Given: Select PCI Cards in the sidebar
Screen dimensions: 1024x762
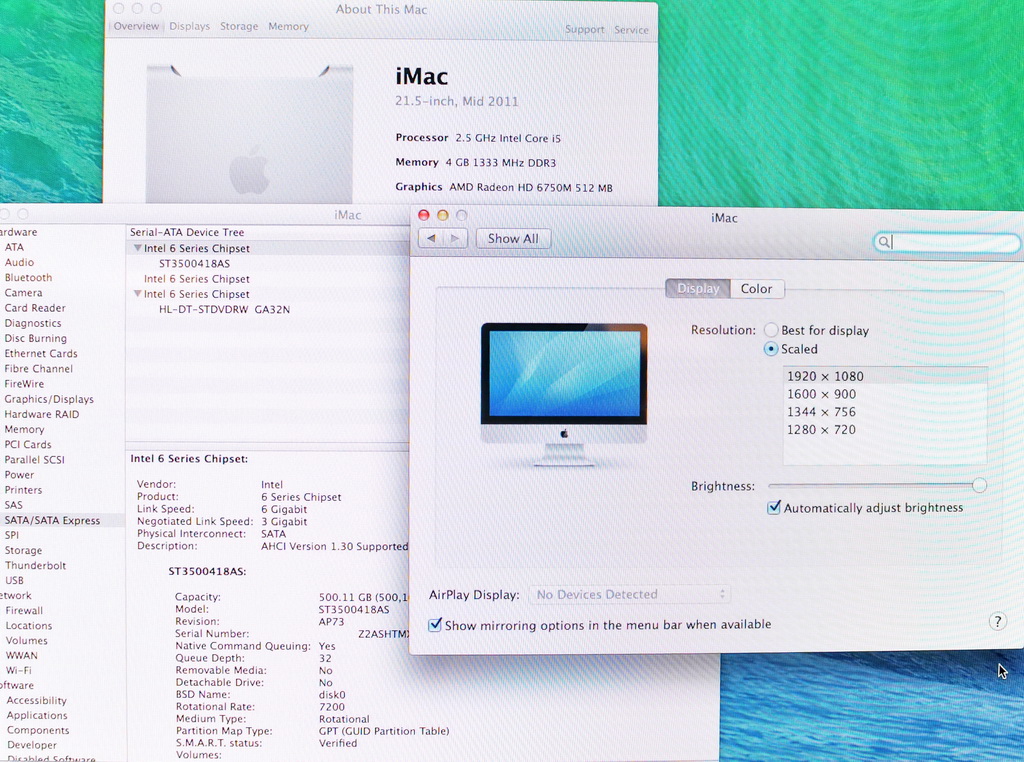Looking at the screenshot, I should coord(27,444).
